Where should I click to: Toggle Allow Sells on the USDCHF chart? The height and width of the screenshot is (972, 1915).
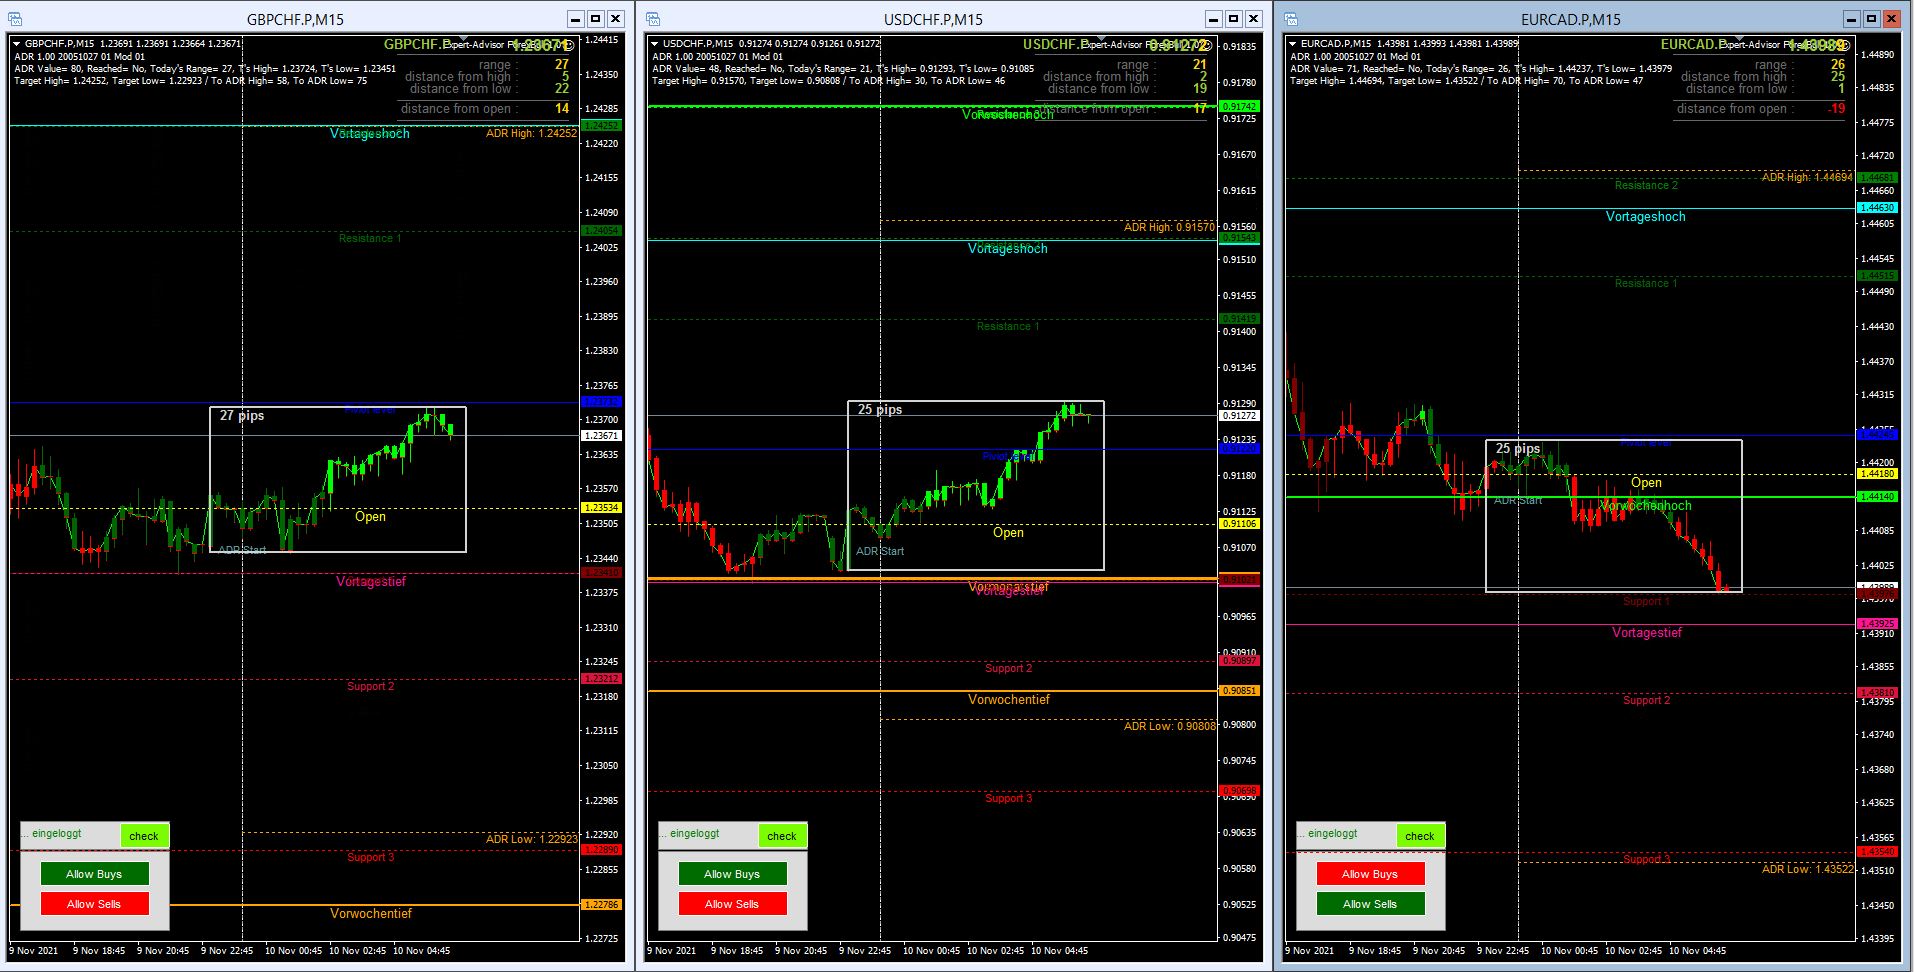pos(732,904)
